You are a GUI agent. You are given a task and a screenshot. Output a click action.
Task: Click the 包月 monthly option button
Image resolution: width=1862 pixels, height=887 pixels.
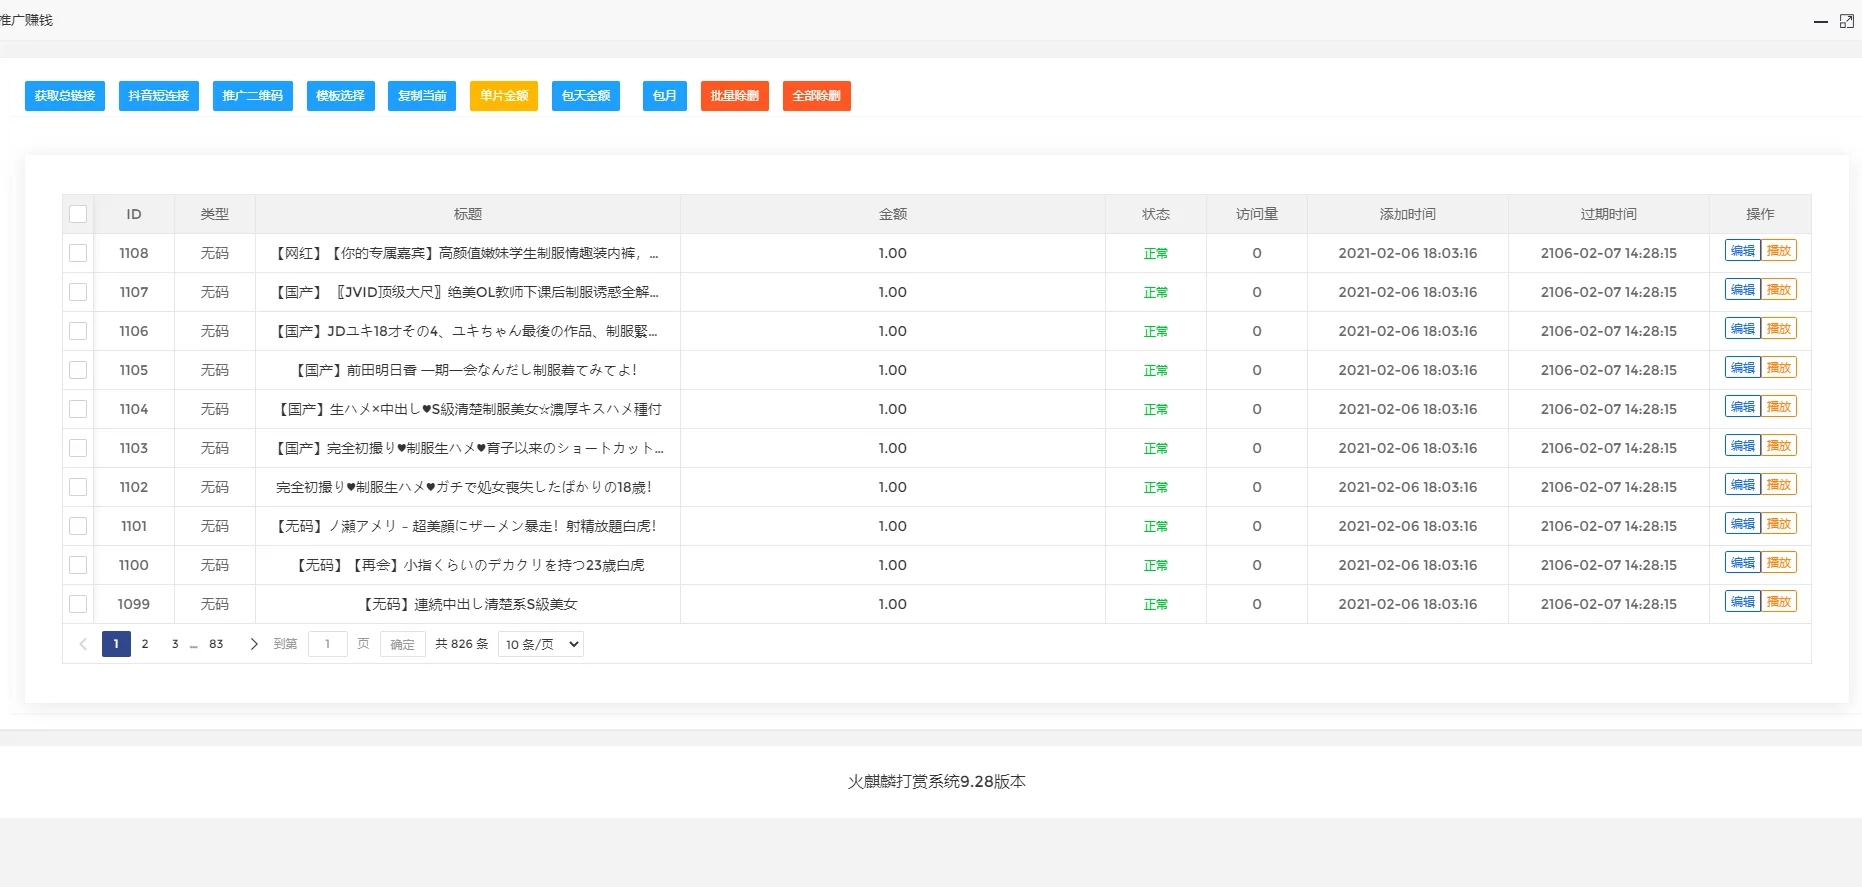[664, 96]
